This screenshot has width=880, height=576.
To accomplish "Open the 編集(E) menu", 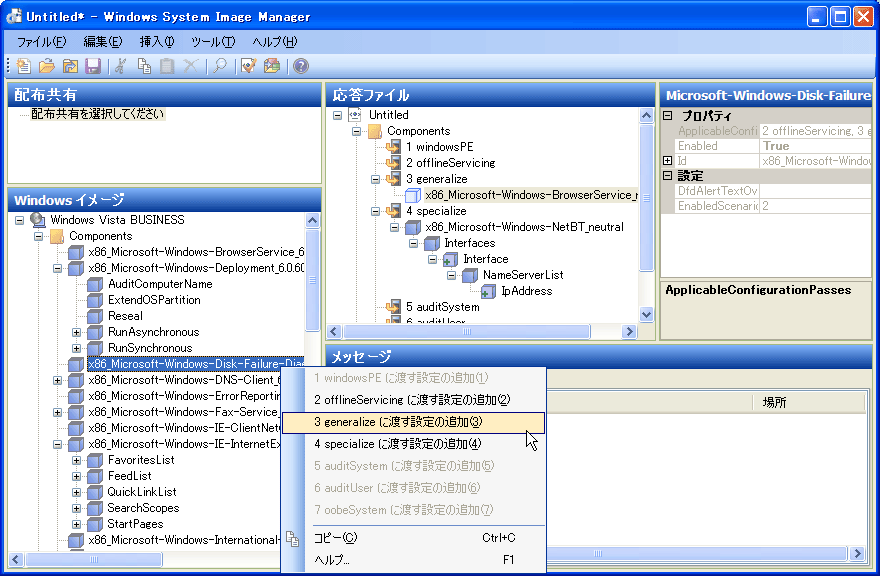I will point(103,42).
